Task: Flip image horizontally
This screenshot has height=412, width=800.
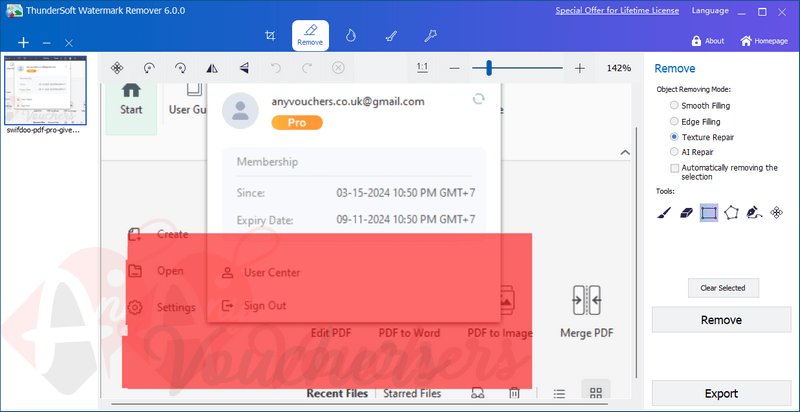Action: 212,68
